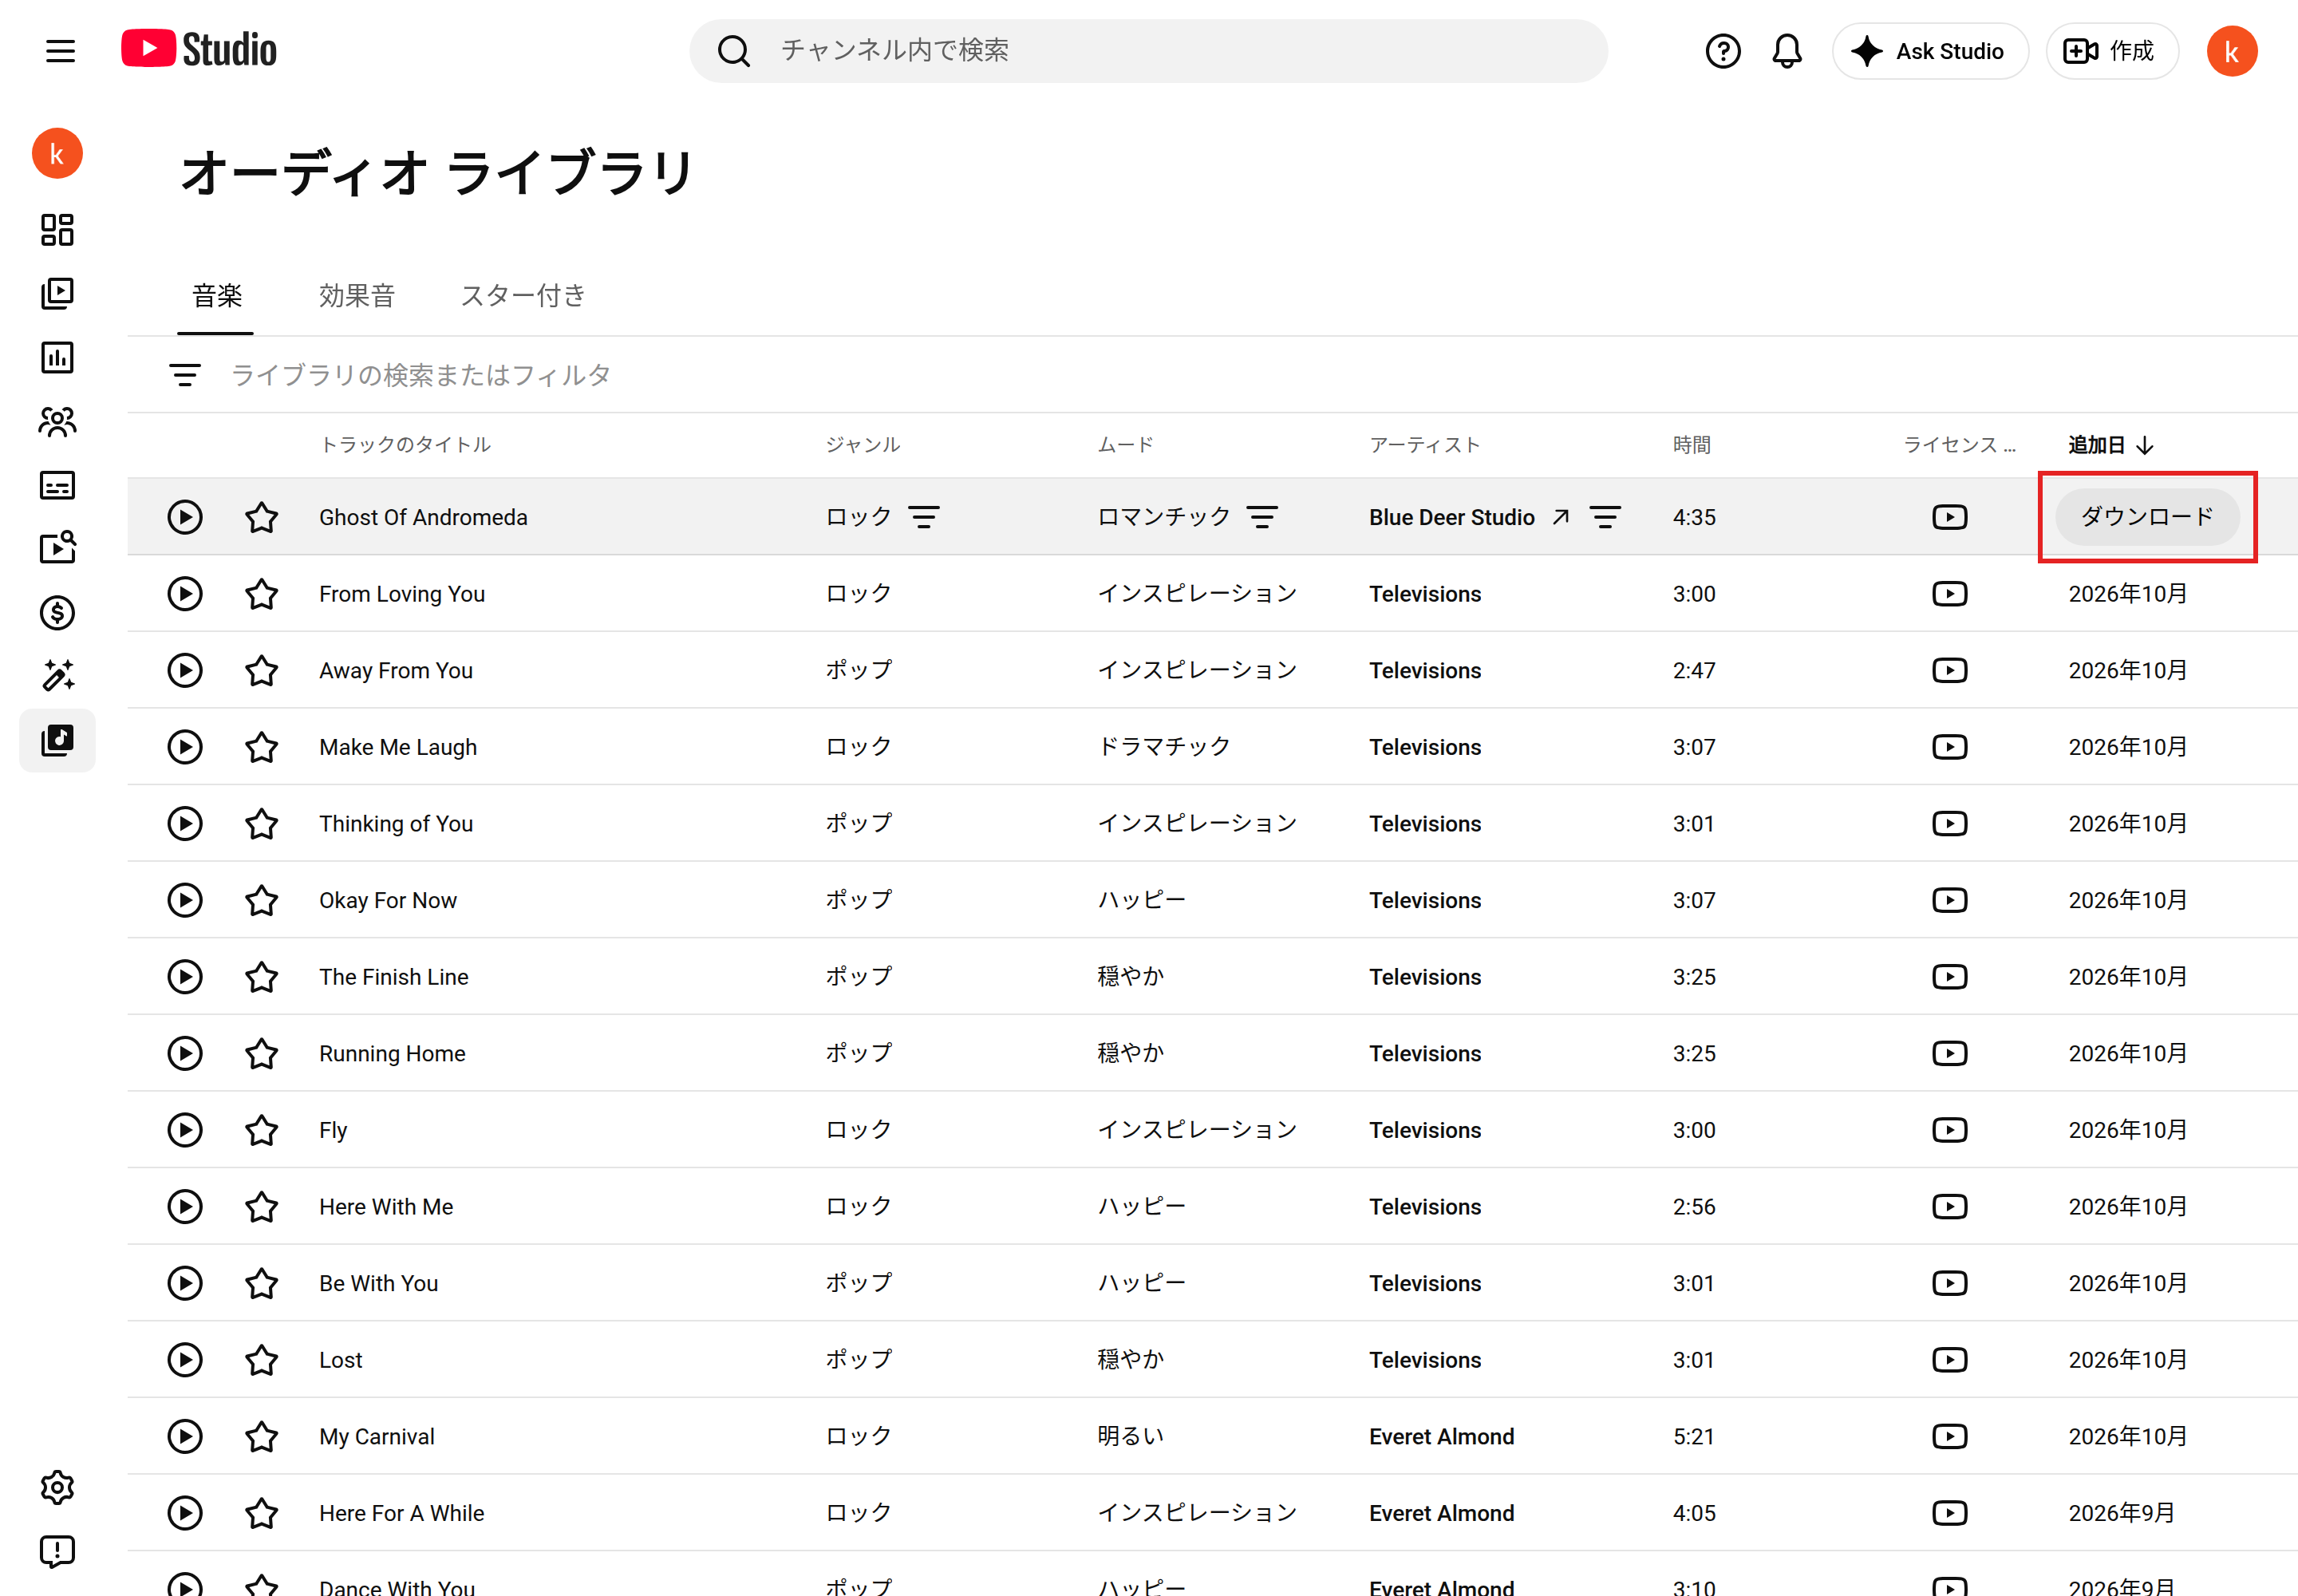Star the Running Home track
Image resolution: width=2298 pixels, height=1596 pixels.
261,1053
